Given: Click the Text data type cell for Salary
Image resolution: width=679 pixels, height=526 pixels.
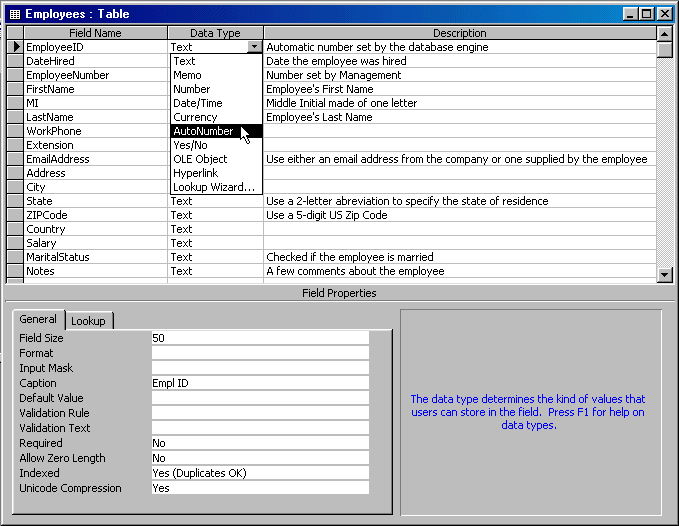Looking at the screenshot, I should 216,243.
